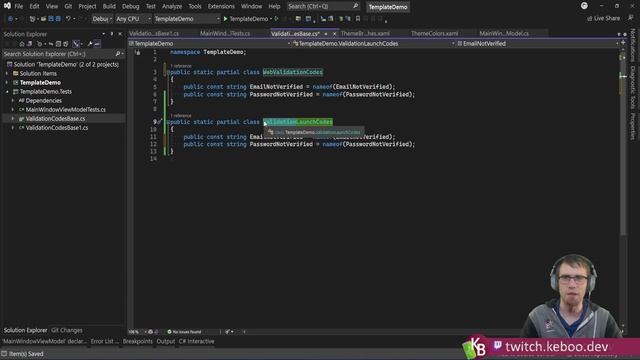Open the TemplateDemo project navigation dropdown
The image size is (640, 360).
[210, 44]
